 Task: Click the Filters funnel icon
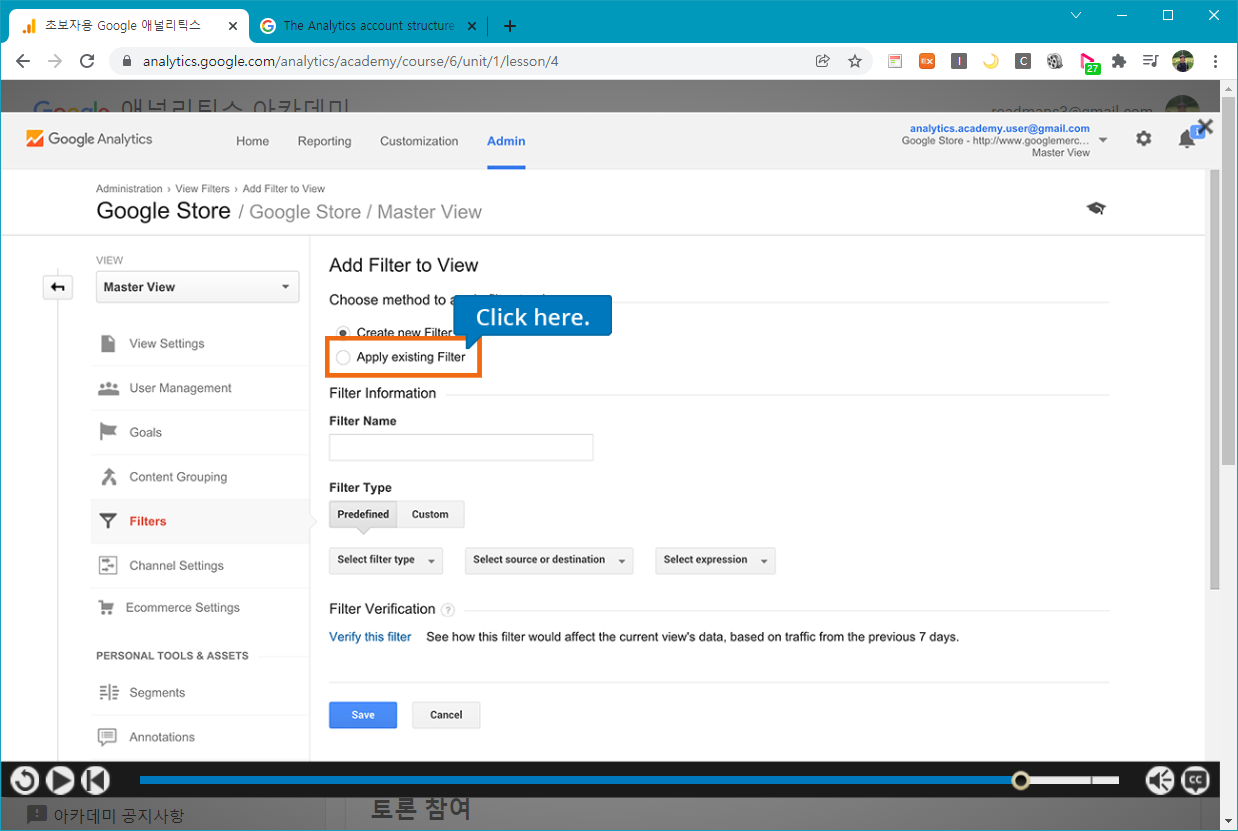108,521
